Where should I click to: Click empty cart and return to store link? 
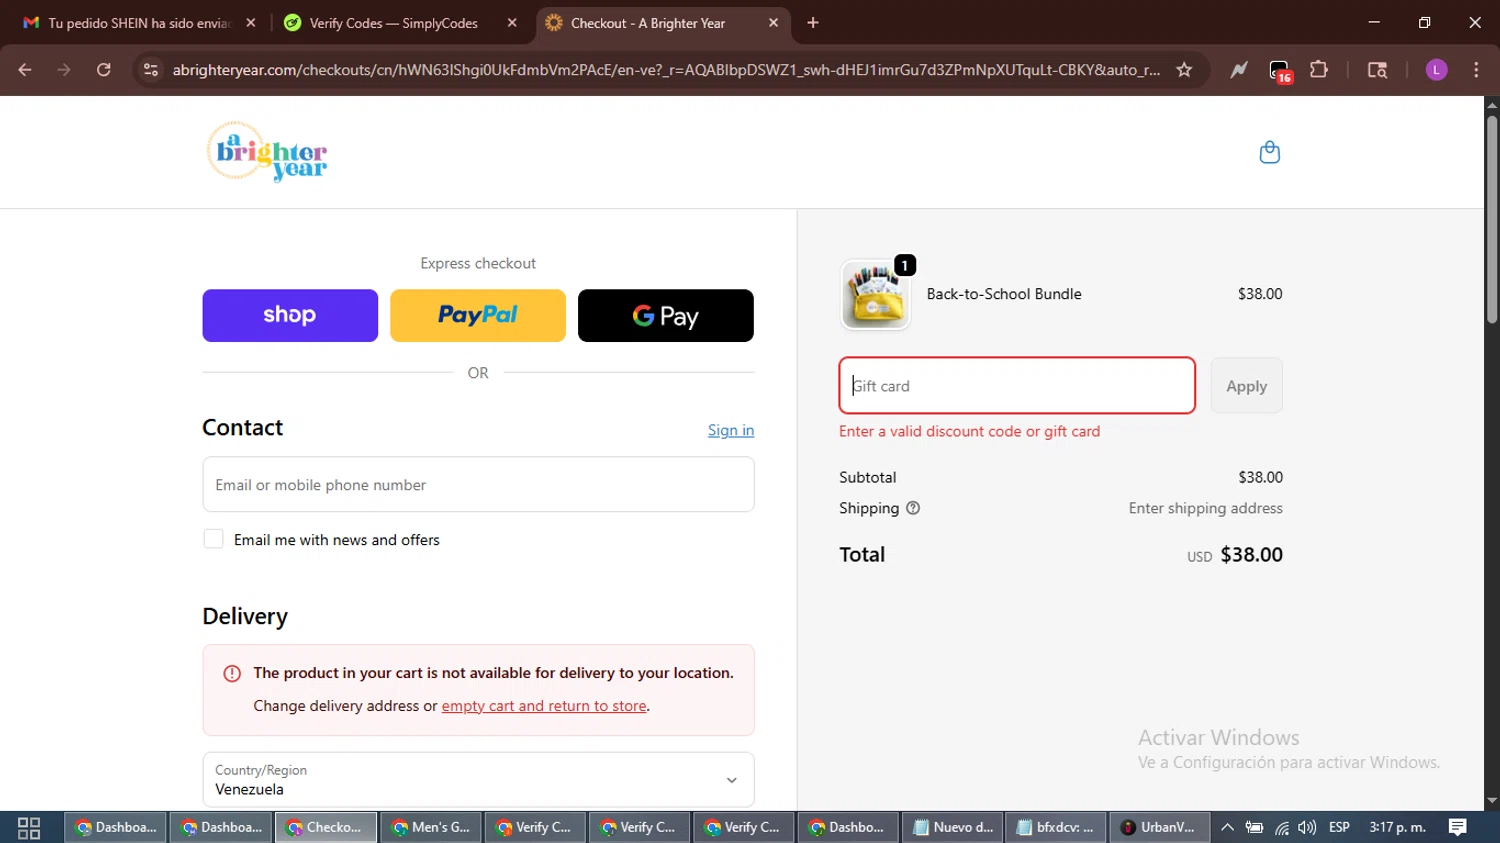[544, 706]
